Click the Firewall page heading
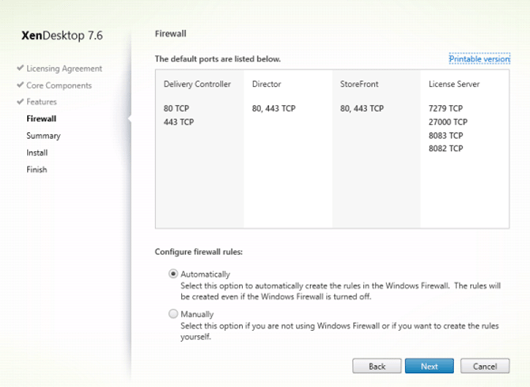 click(171, 33)
